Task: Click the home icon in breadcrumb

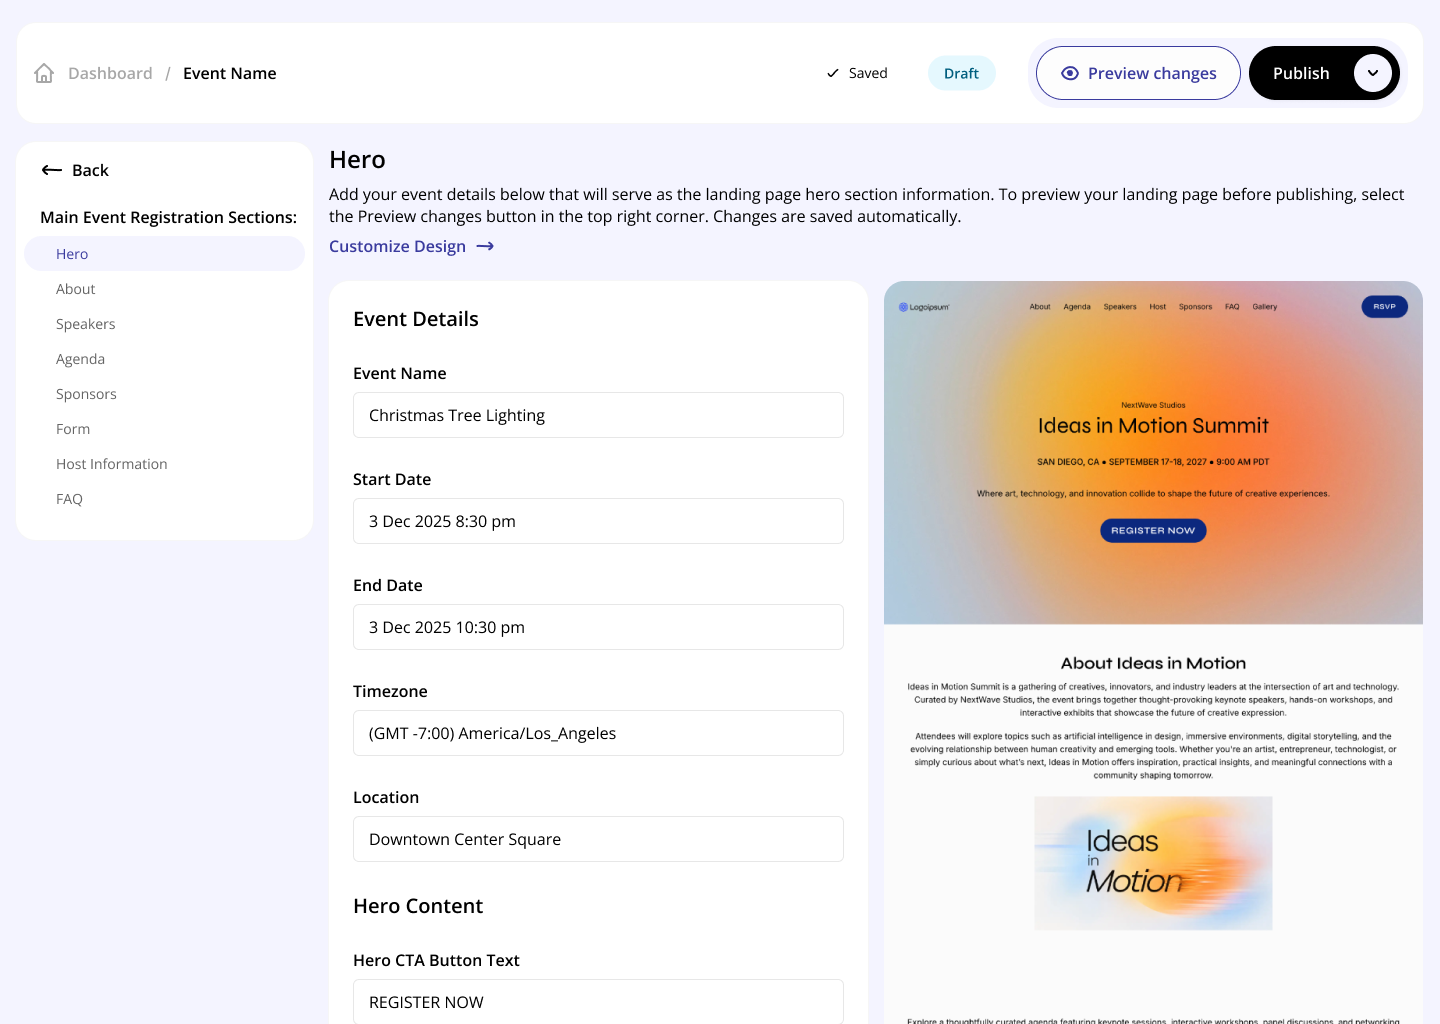Action: [x=44, y=73]
